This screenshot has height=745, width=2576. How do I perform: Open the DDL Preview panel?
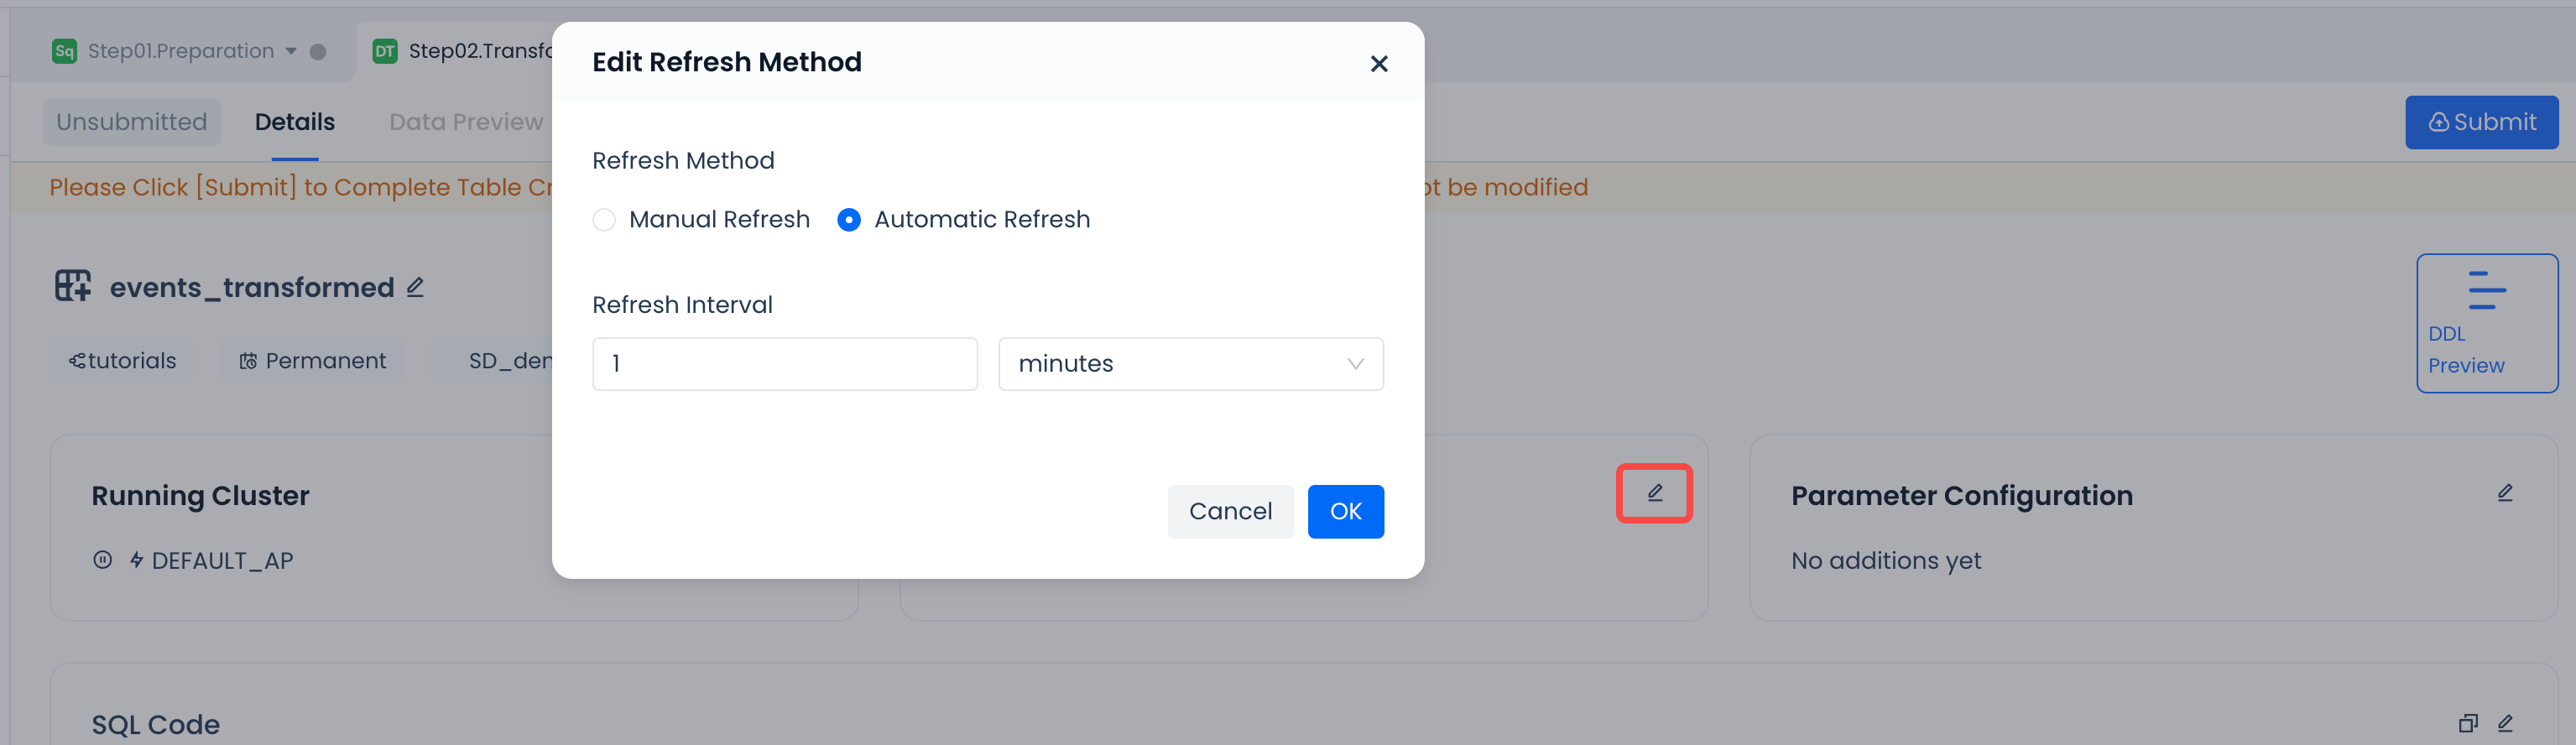(2486, 323)
